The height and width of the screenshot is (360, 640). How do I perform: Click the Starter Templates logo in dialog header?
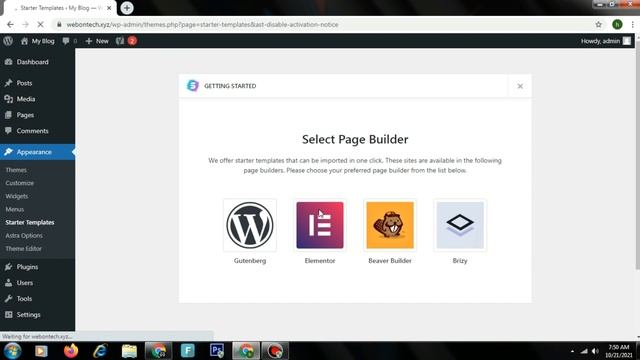[x=193, y=86]
